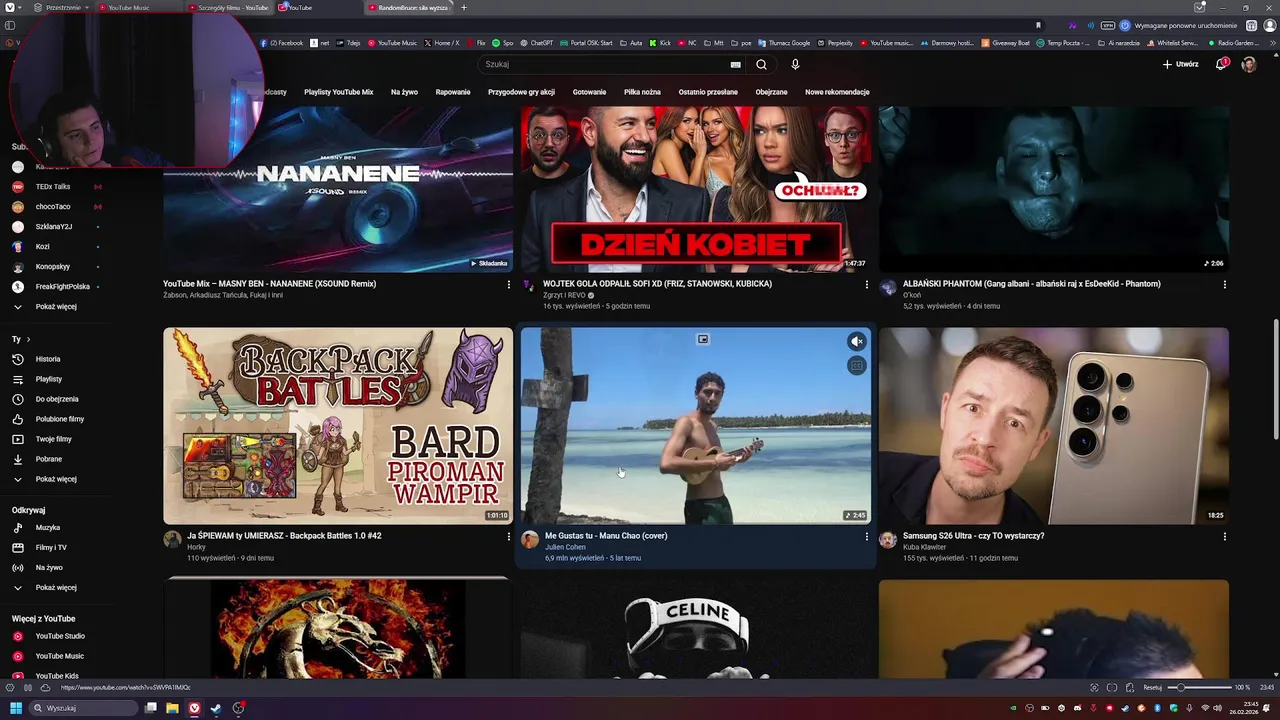The height and width of the screenshot is (720, 1280).
Task: Open SzklanaY2J subscription
Action: pyautogui.click(x=56, y=227)
